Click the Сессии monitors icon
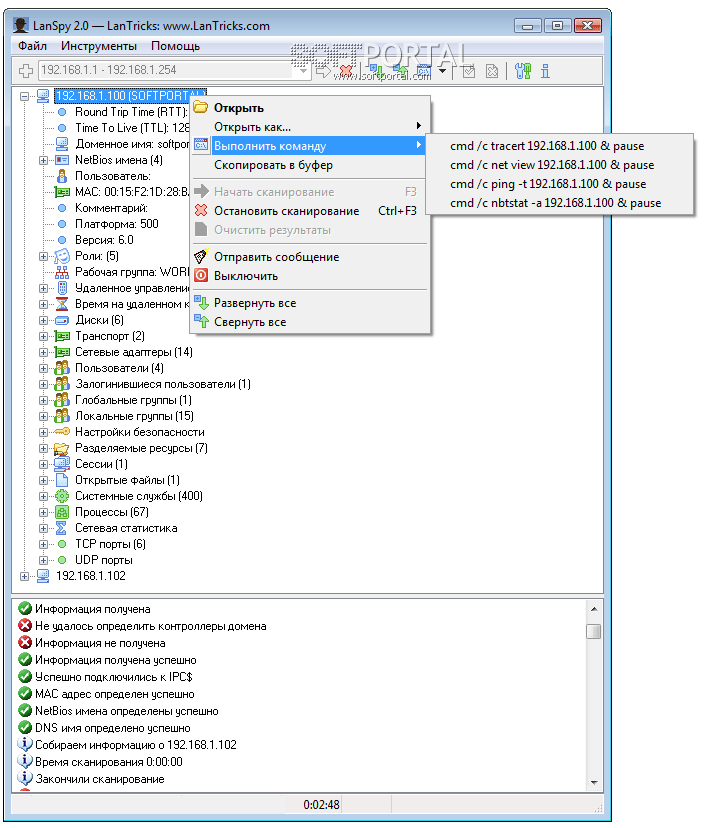The height and width of the screenshot is (828, 705). (x=62, y=464)
